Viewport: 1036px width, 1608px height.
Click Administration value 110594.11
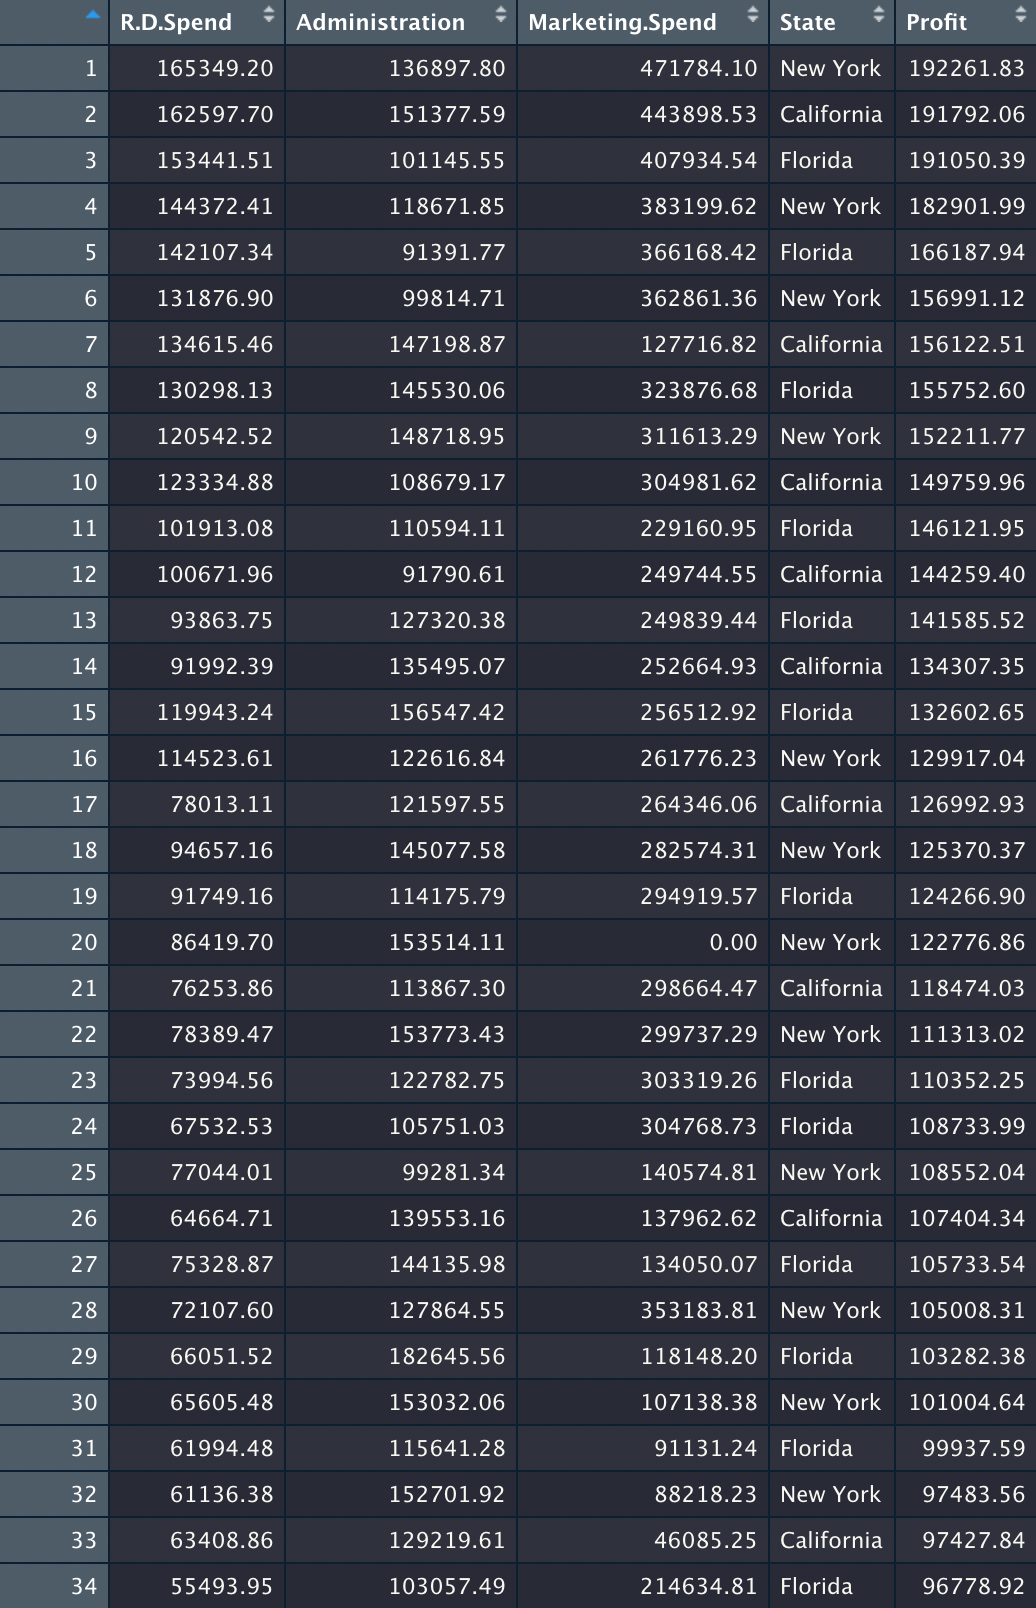(447, 528)
